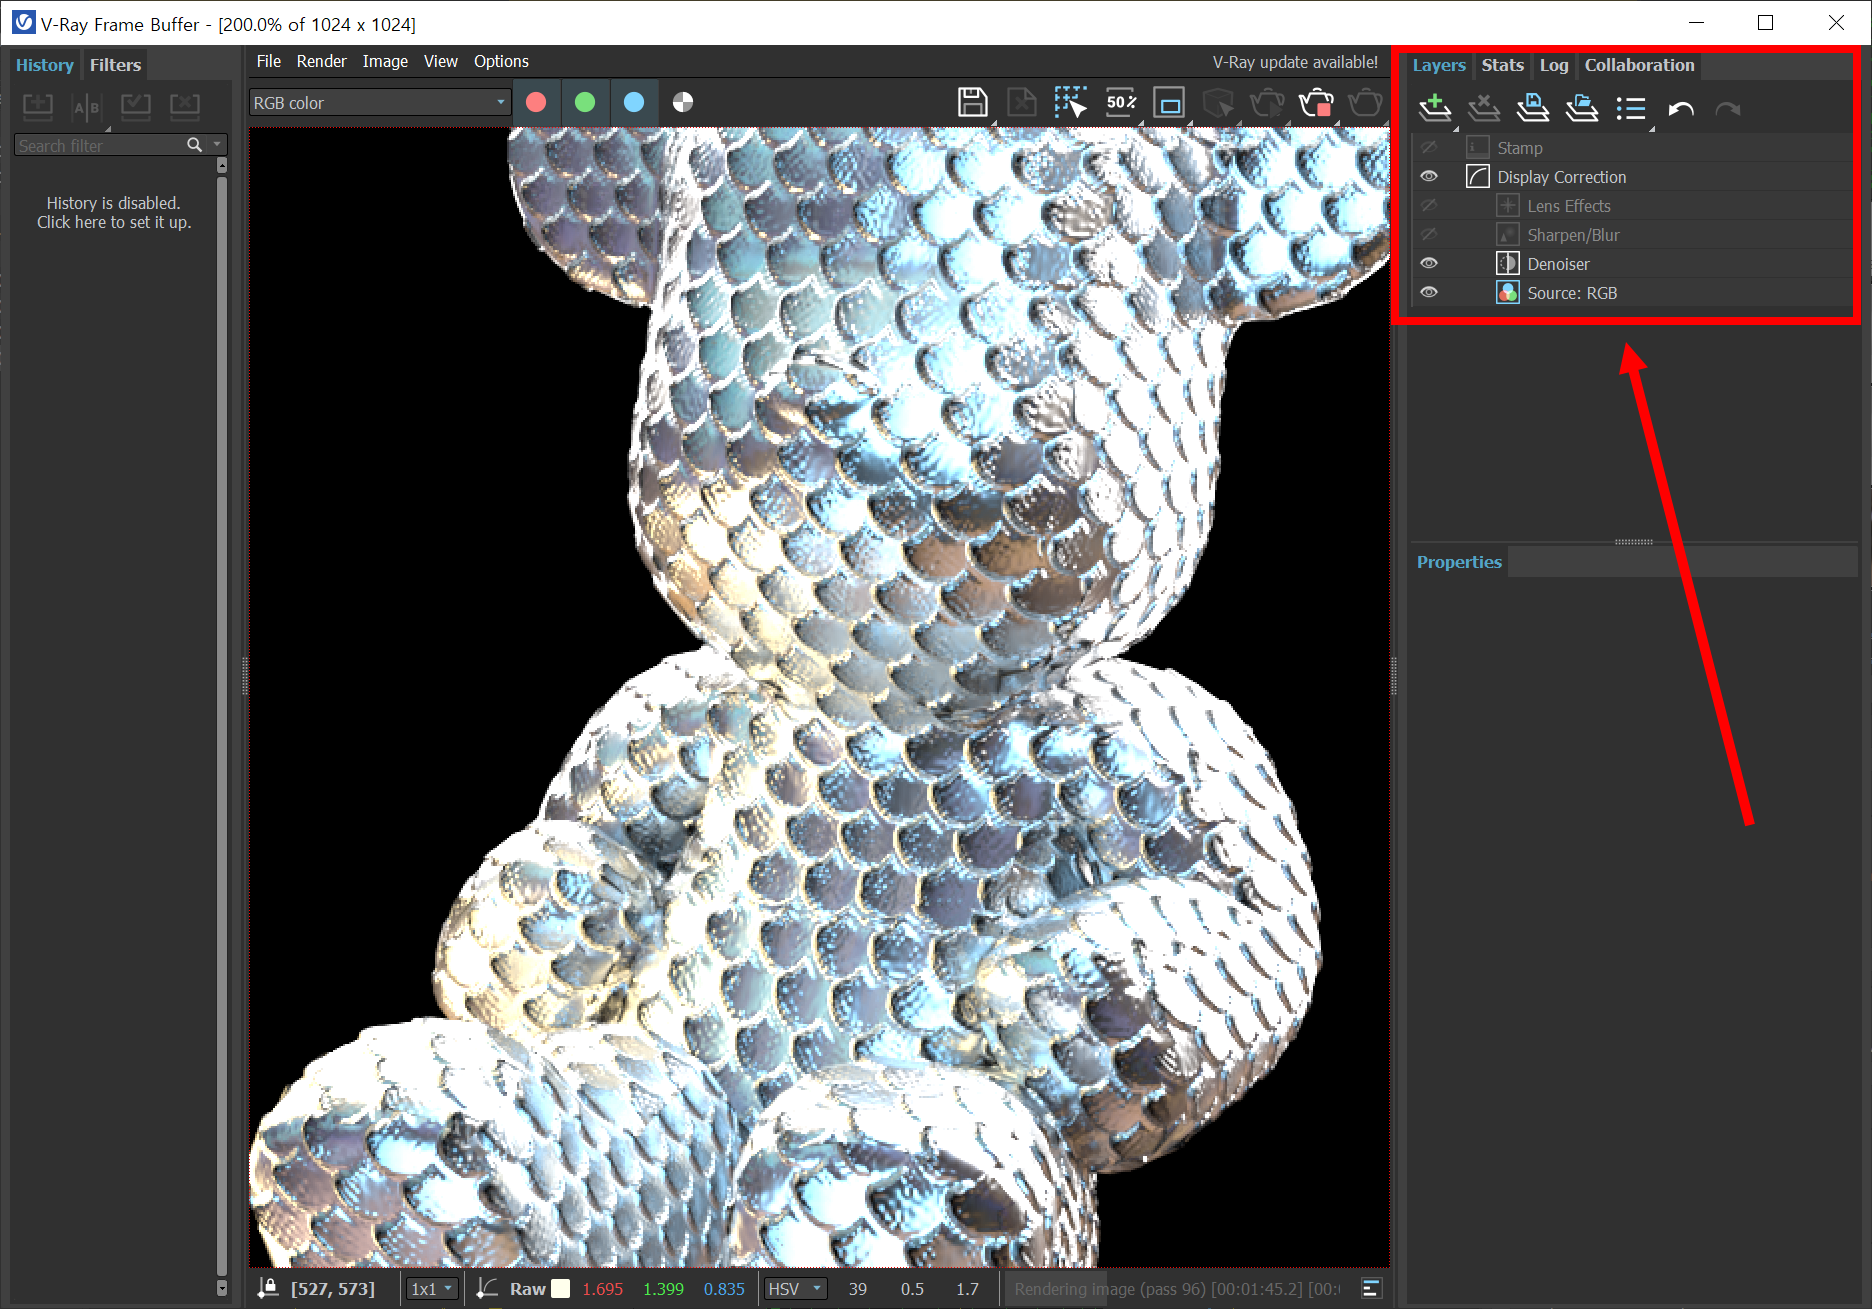This screenshot has width=1872, height=1309.
Task: Open the A/B compare icon
Action: tap(87, 105)
